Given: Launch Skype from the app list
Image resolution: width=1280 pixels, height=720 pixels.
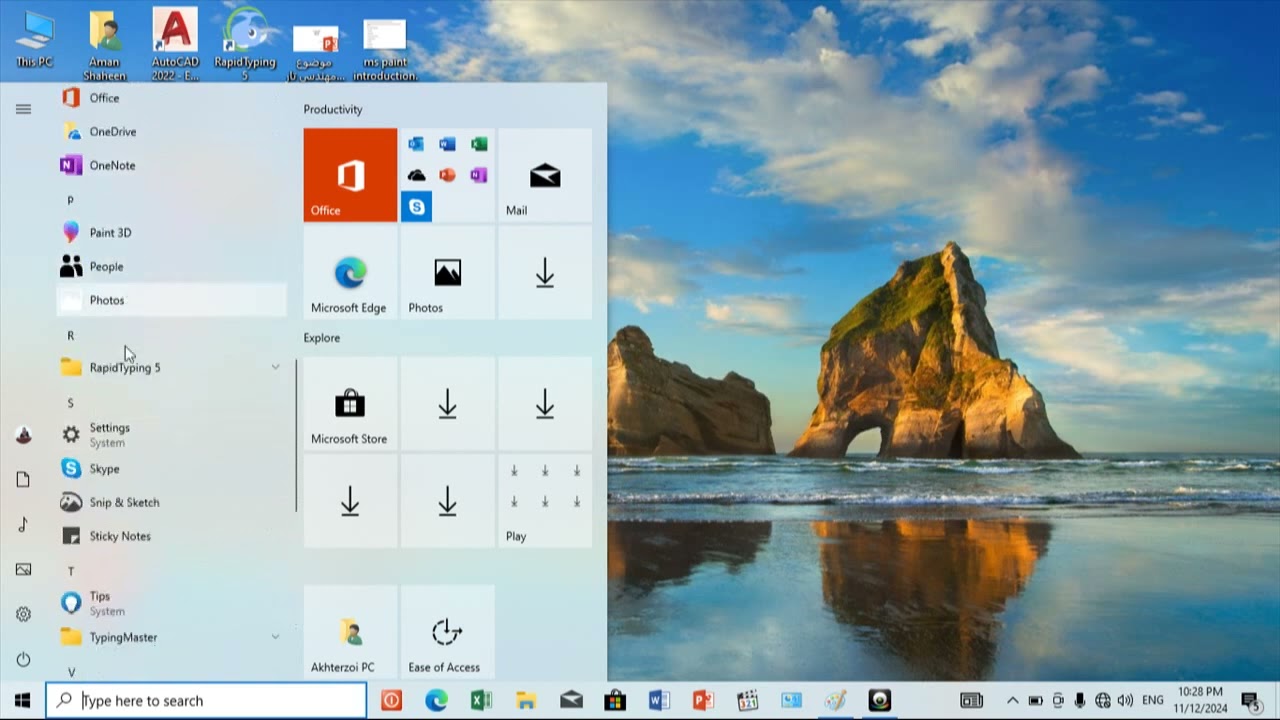Looking at the screenshot, I should tap(171, 469).
